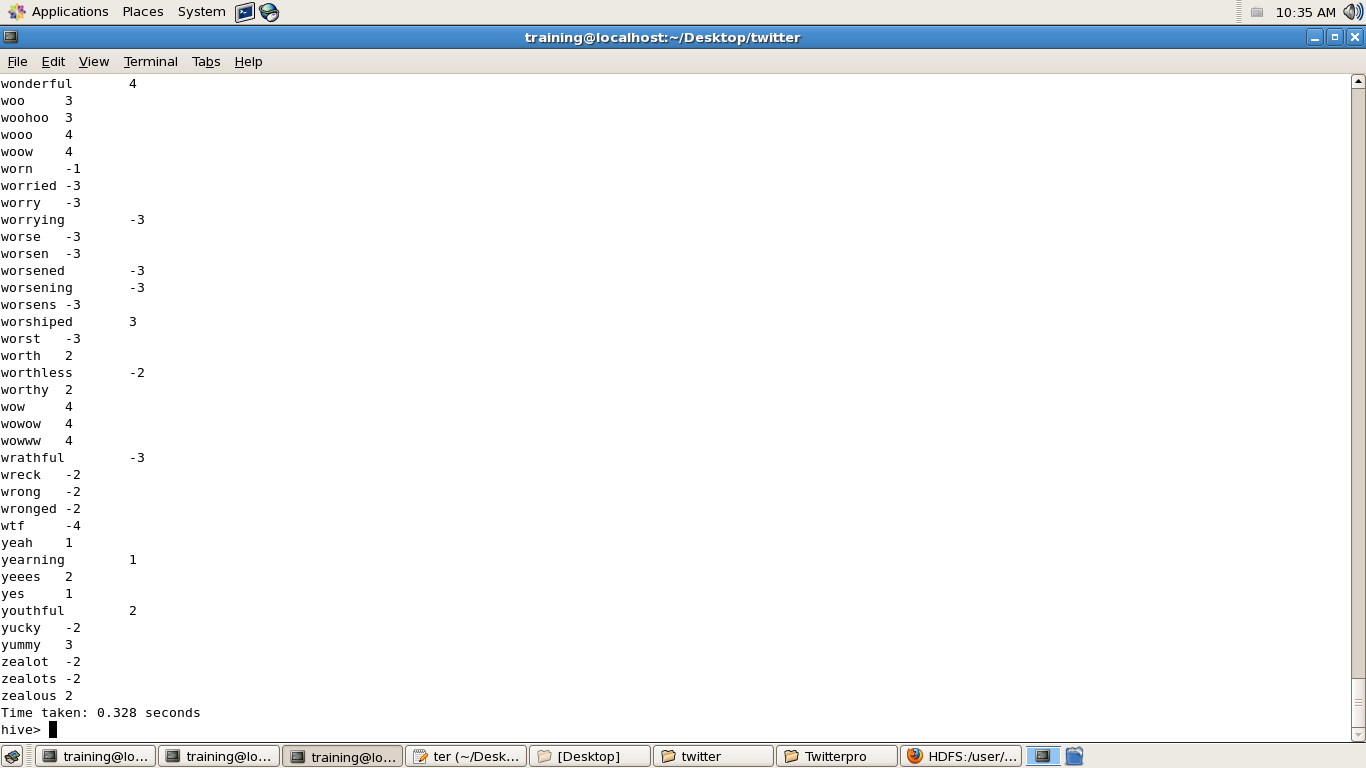Click the scrollbar down arrow

[x=1358, y=734]
